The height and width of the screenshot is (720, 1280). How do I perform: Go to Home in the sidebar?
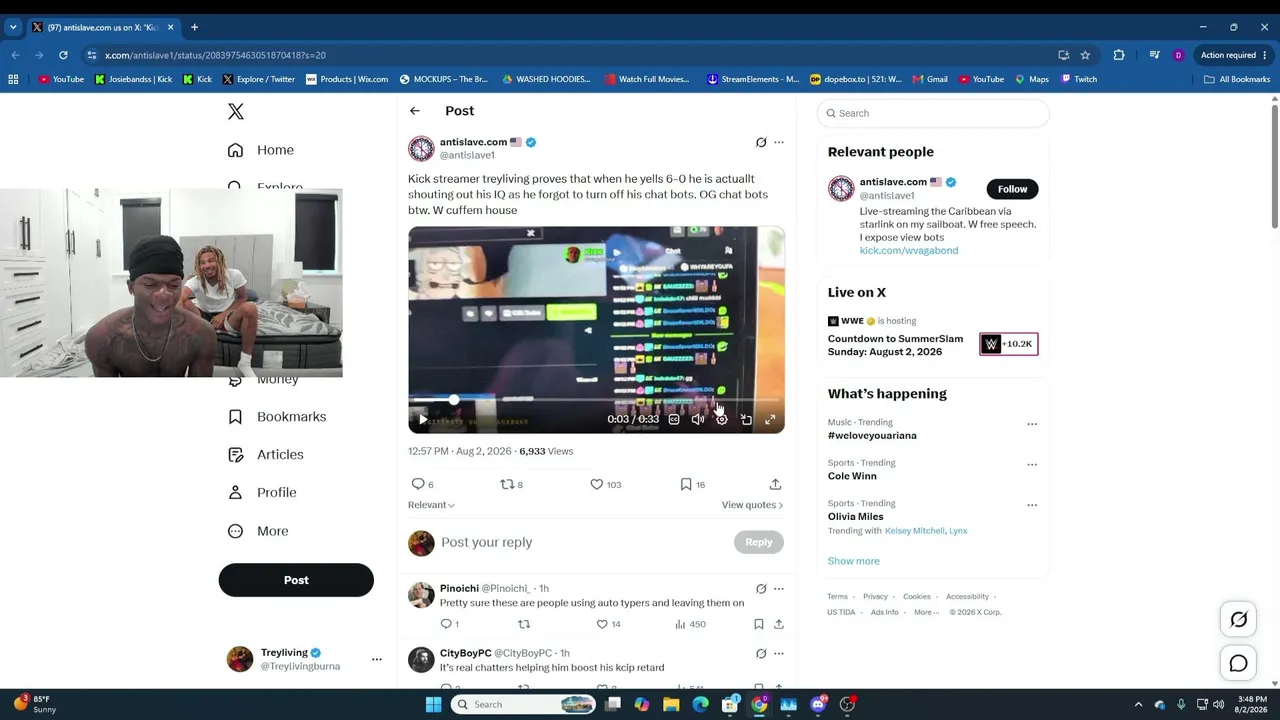261,150
